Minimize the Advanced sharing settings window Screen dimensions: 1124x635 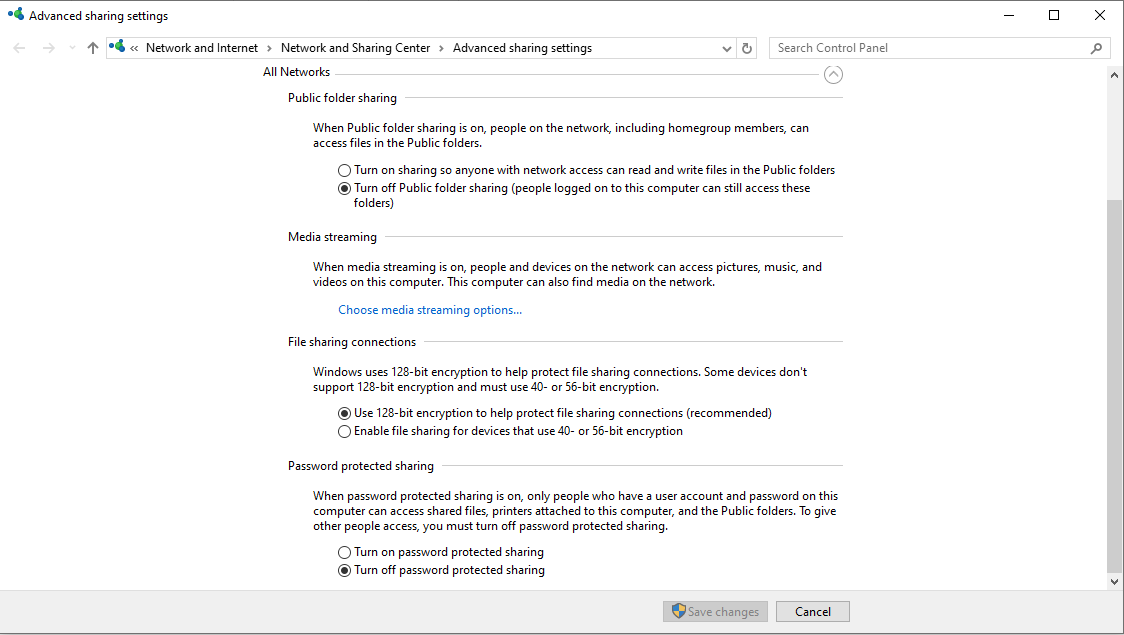pyautogui.click(x=1009, y=15)
